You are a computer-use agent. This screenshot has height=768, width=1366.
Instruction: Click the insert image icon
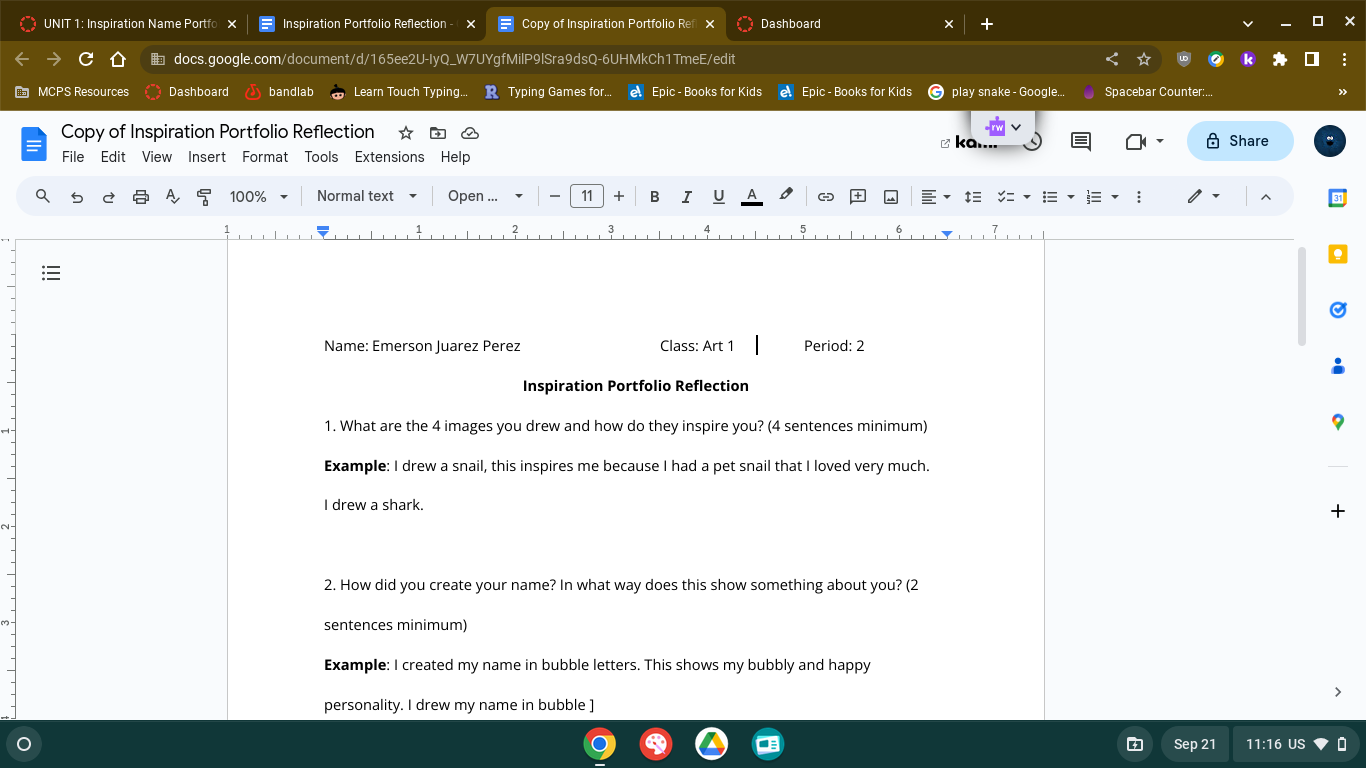pos(890,197)
